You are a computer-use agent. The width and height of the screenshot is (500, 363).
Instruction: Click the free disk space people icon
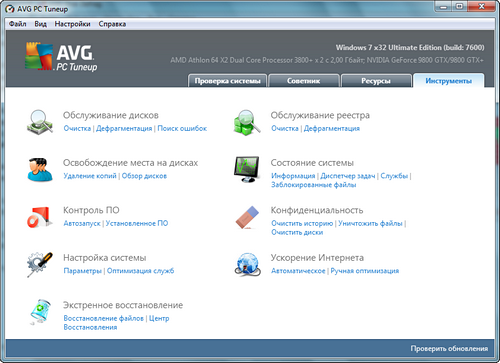40,170
